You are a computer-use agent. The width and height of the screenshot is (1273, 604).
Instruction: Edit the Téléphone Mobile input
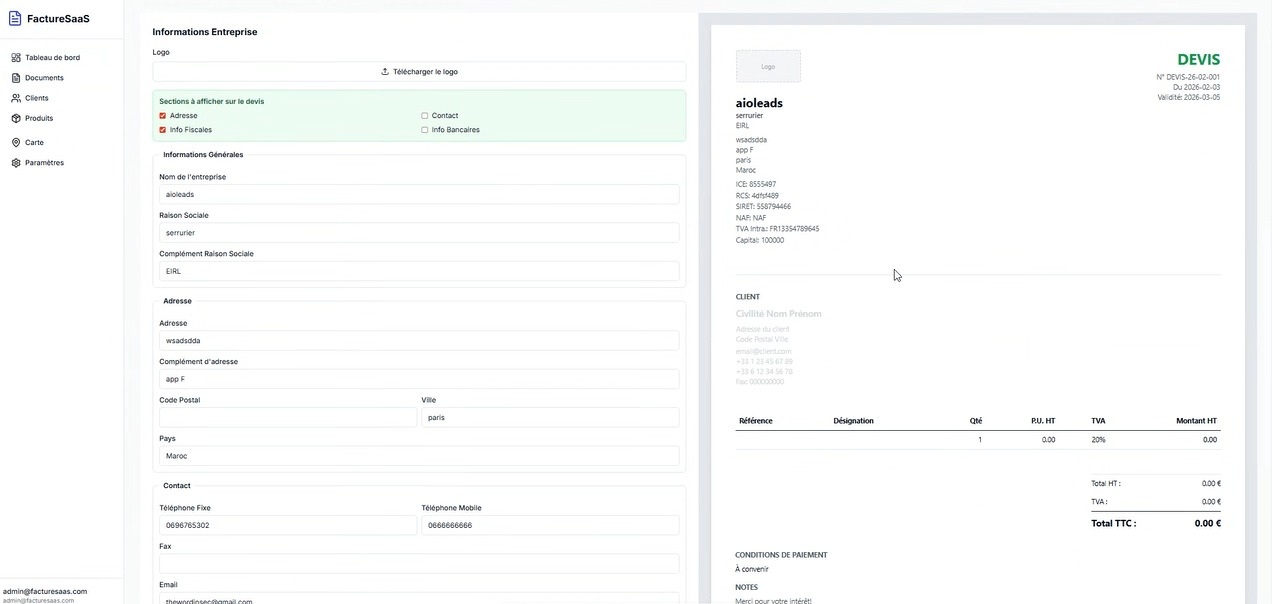[550, 525]
